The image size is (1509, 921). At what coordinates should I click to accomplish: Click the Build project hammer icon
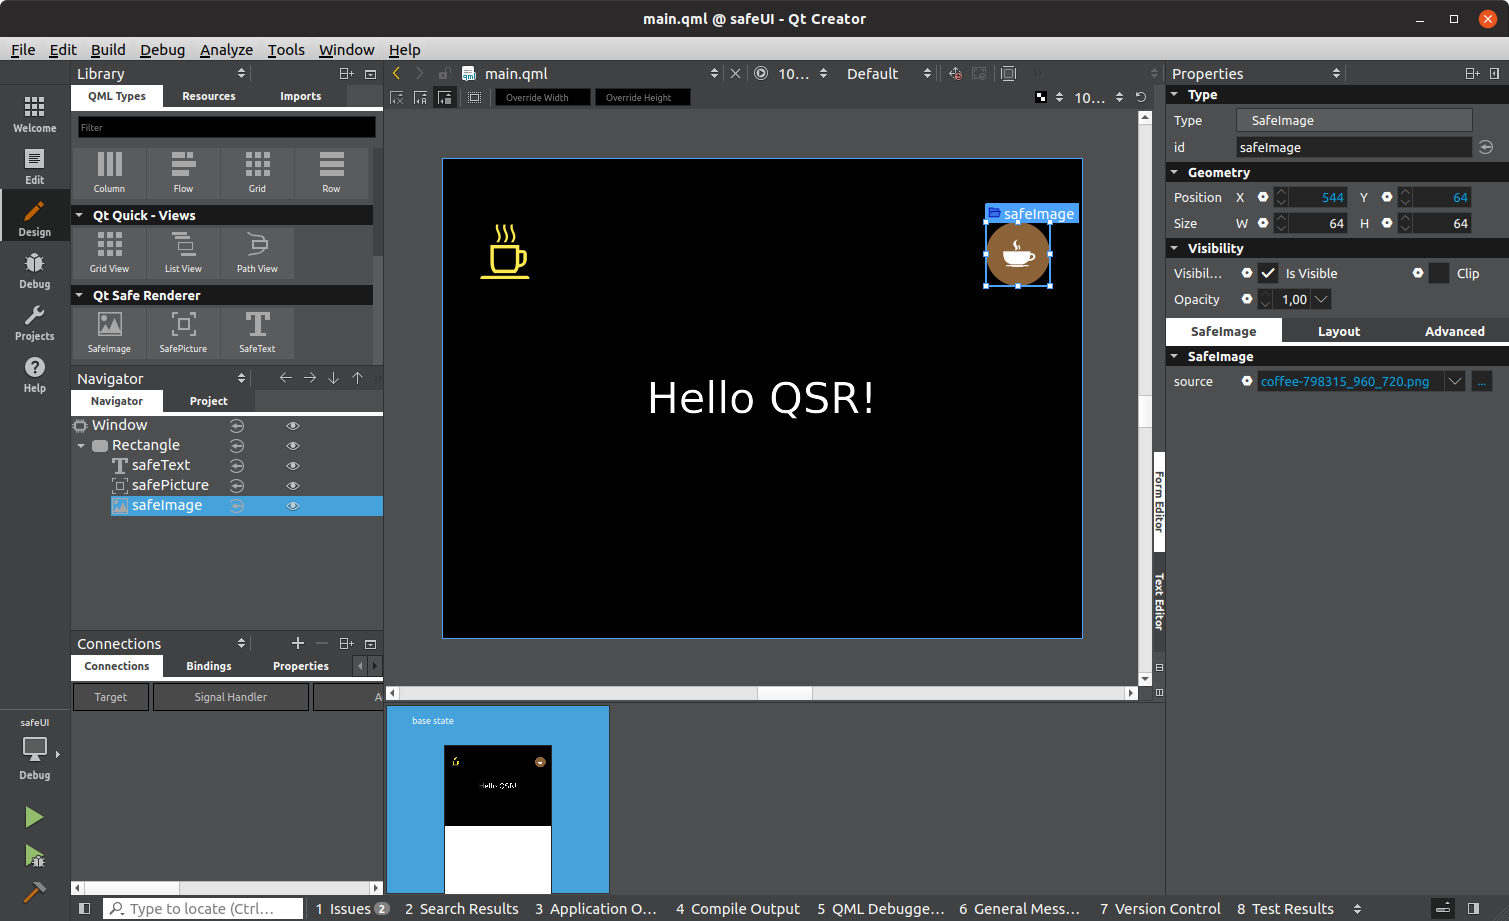pyautogui.click(x=34, y=892)
